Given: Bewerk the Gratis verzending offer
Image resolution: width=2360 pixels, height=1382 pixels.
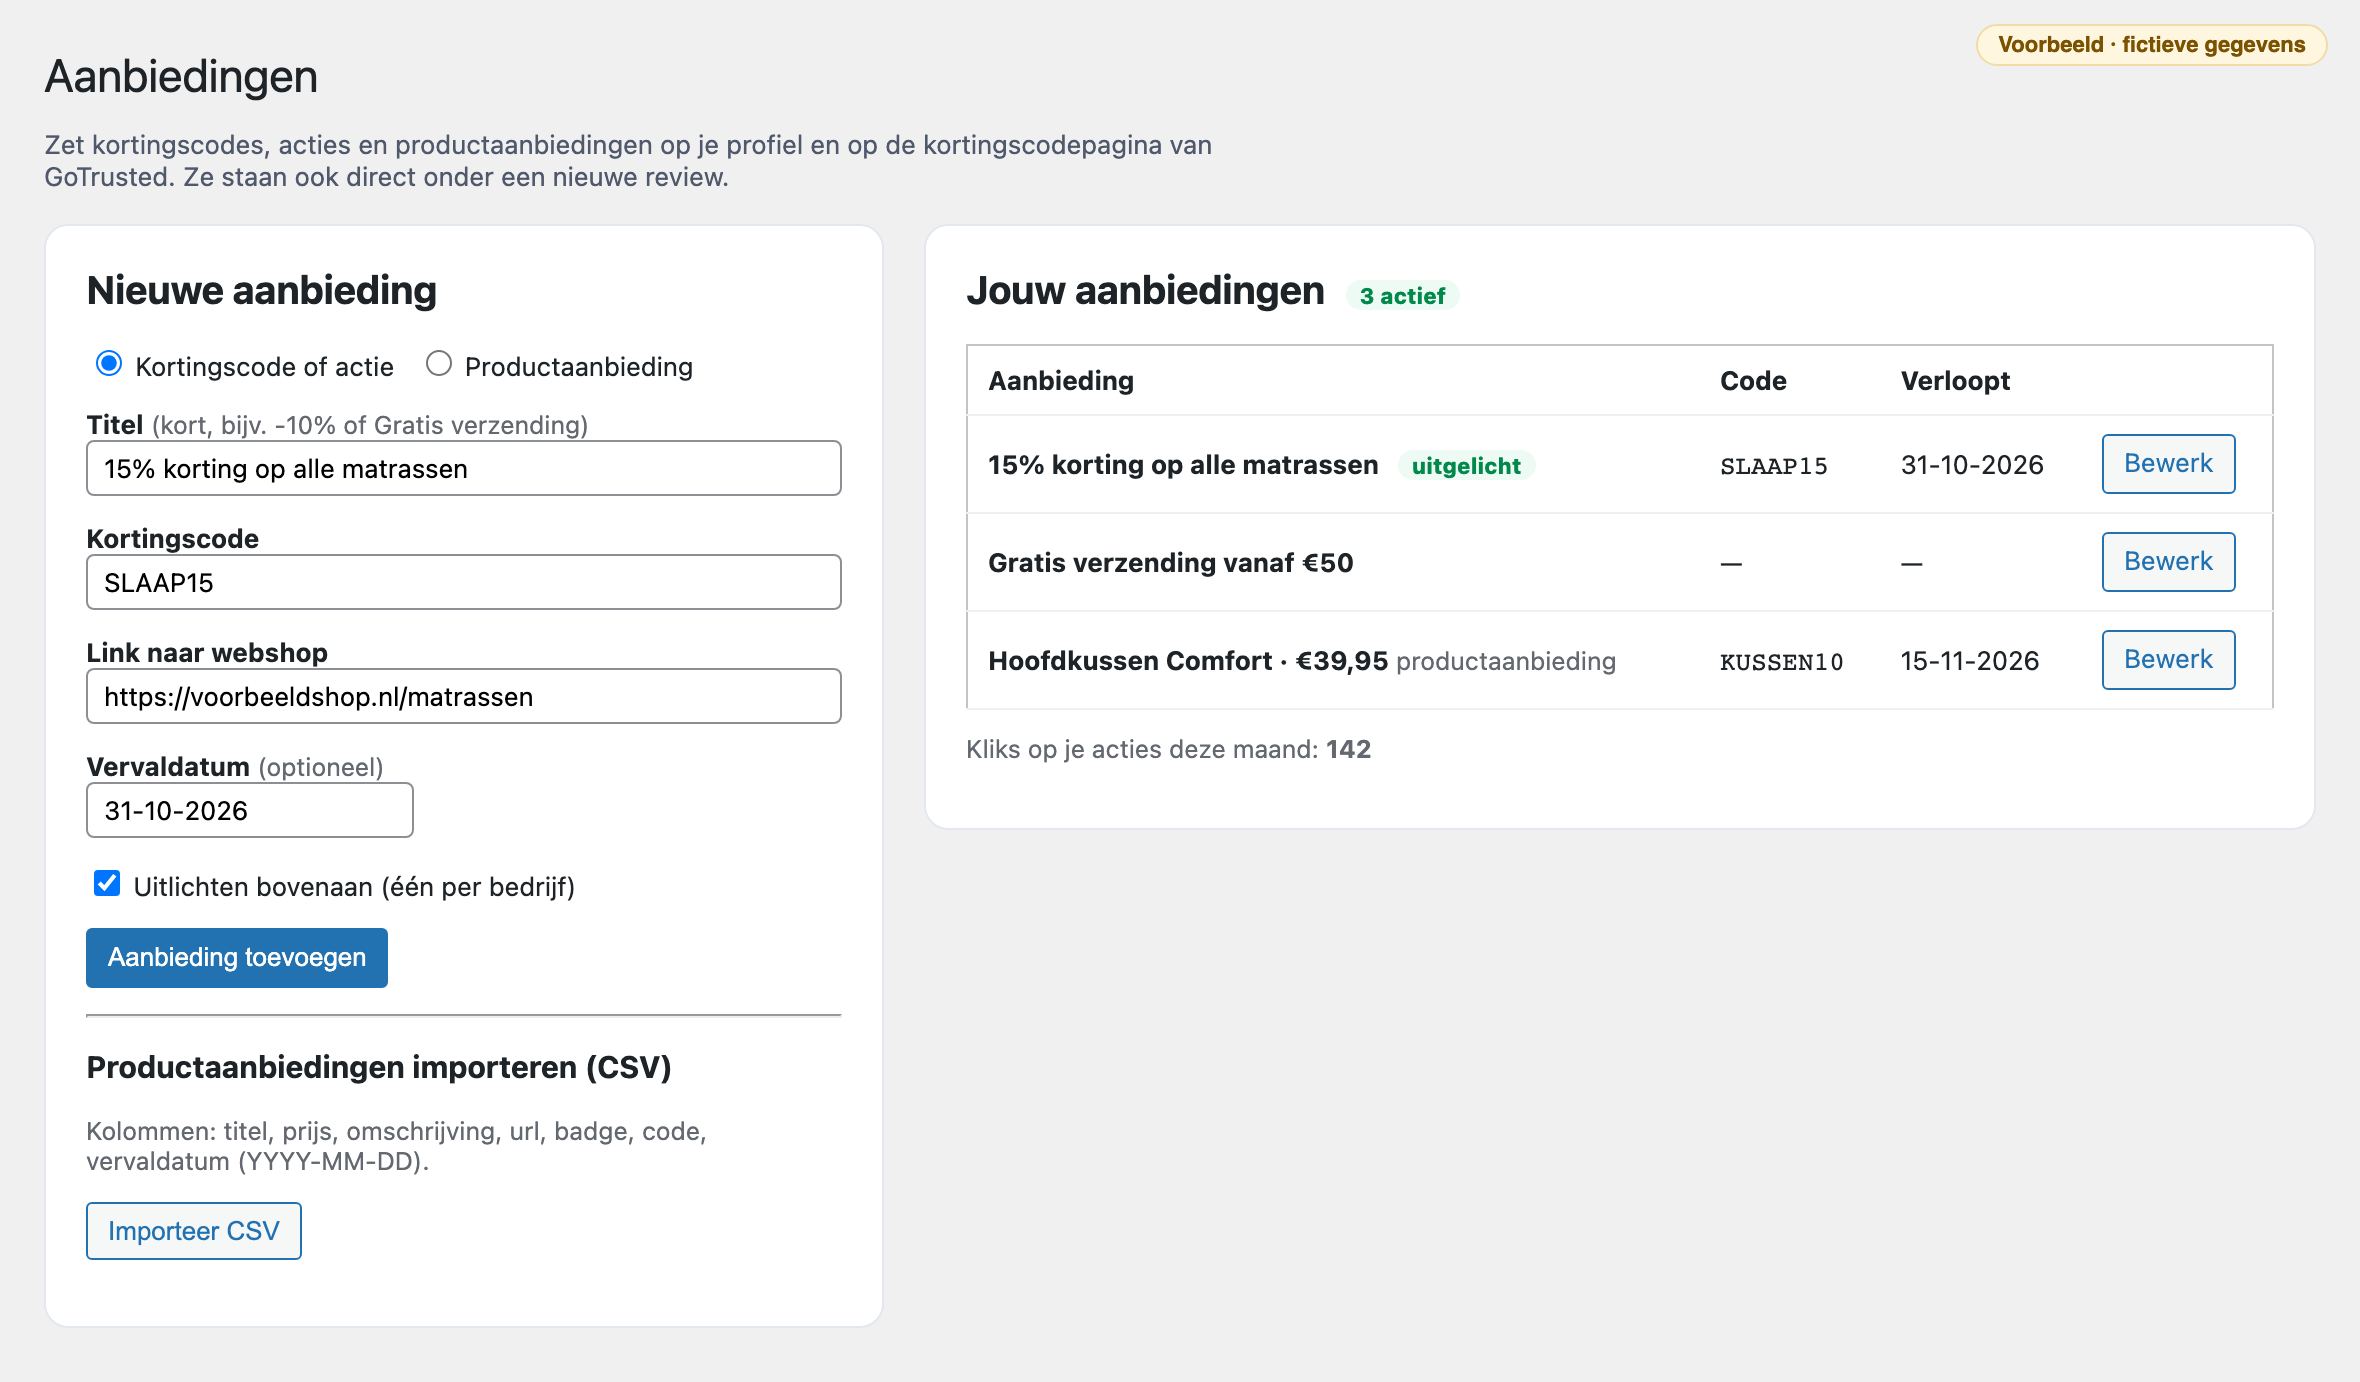Looking at the screenshot, I should (x=2168, y=562).
